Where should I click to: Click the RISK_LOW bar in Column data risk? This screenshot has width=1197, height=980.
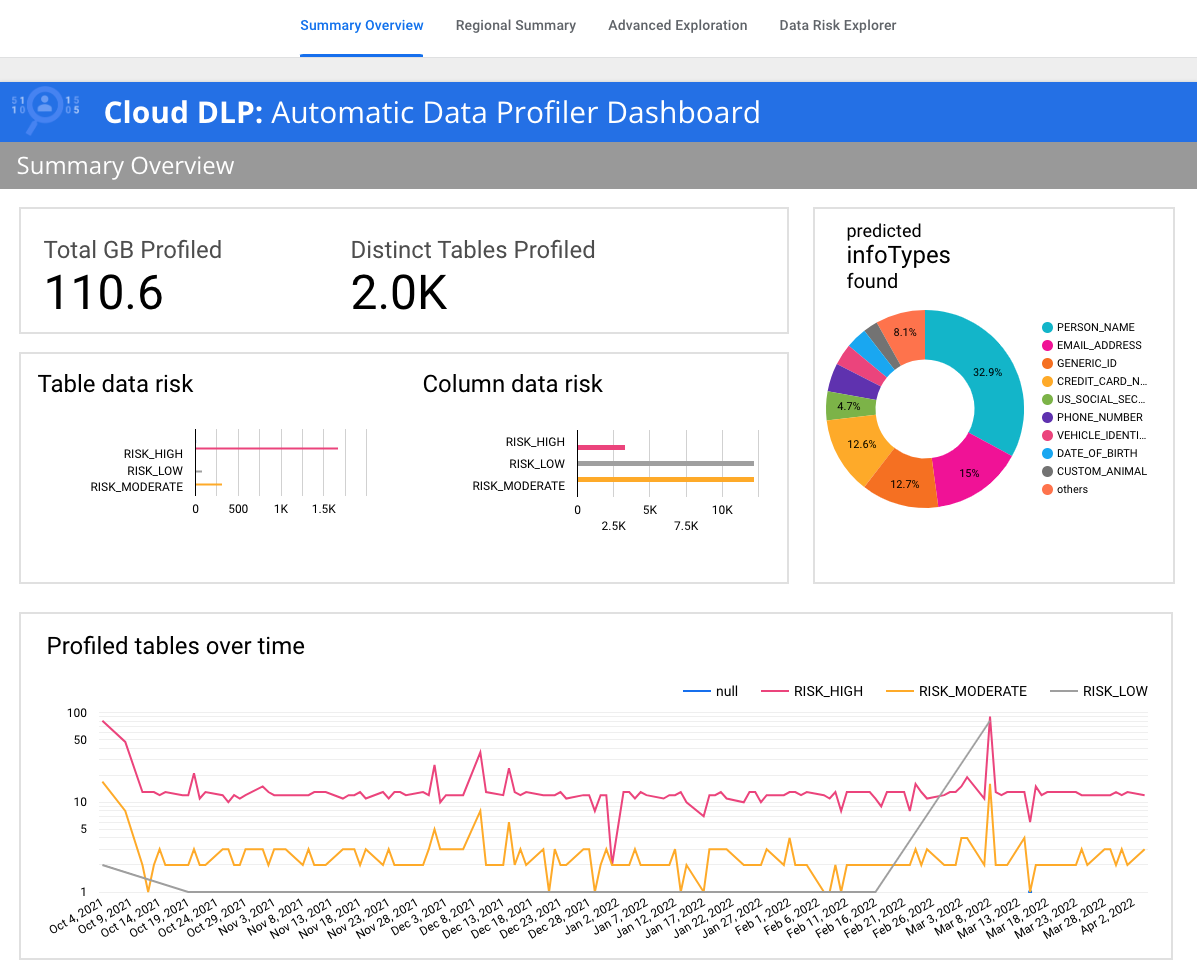pos(665,464)
